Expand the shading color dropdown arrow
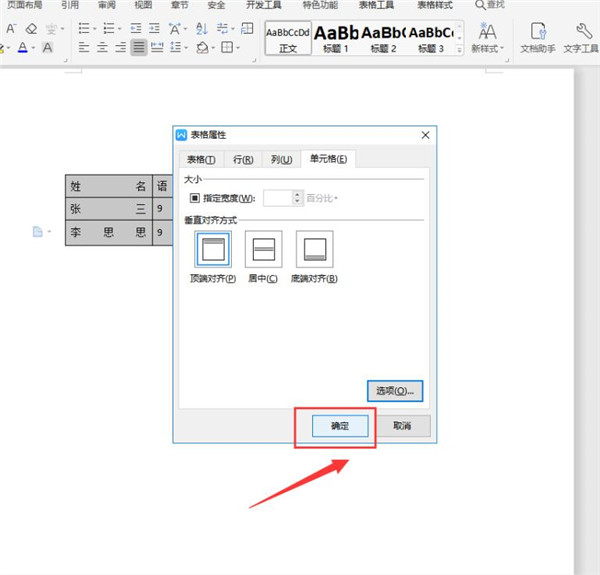The width and height of the screenshot is (600, 575). pyautogui.click(x=213, y=48)
